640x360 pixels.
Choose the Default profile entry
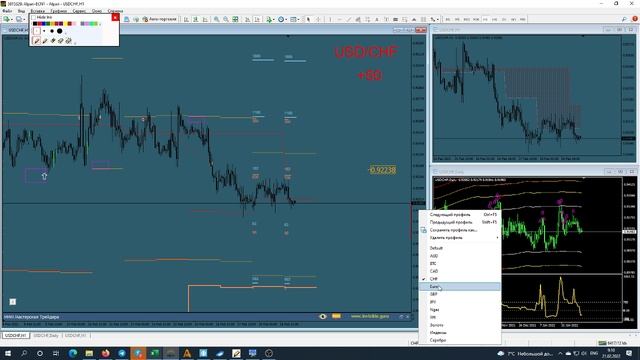(x=460, y=248)
